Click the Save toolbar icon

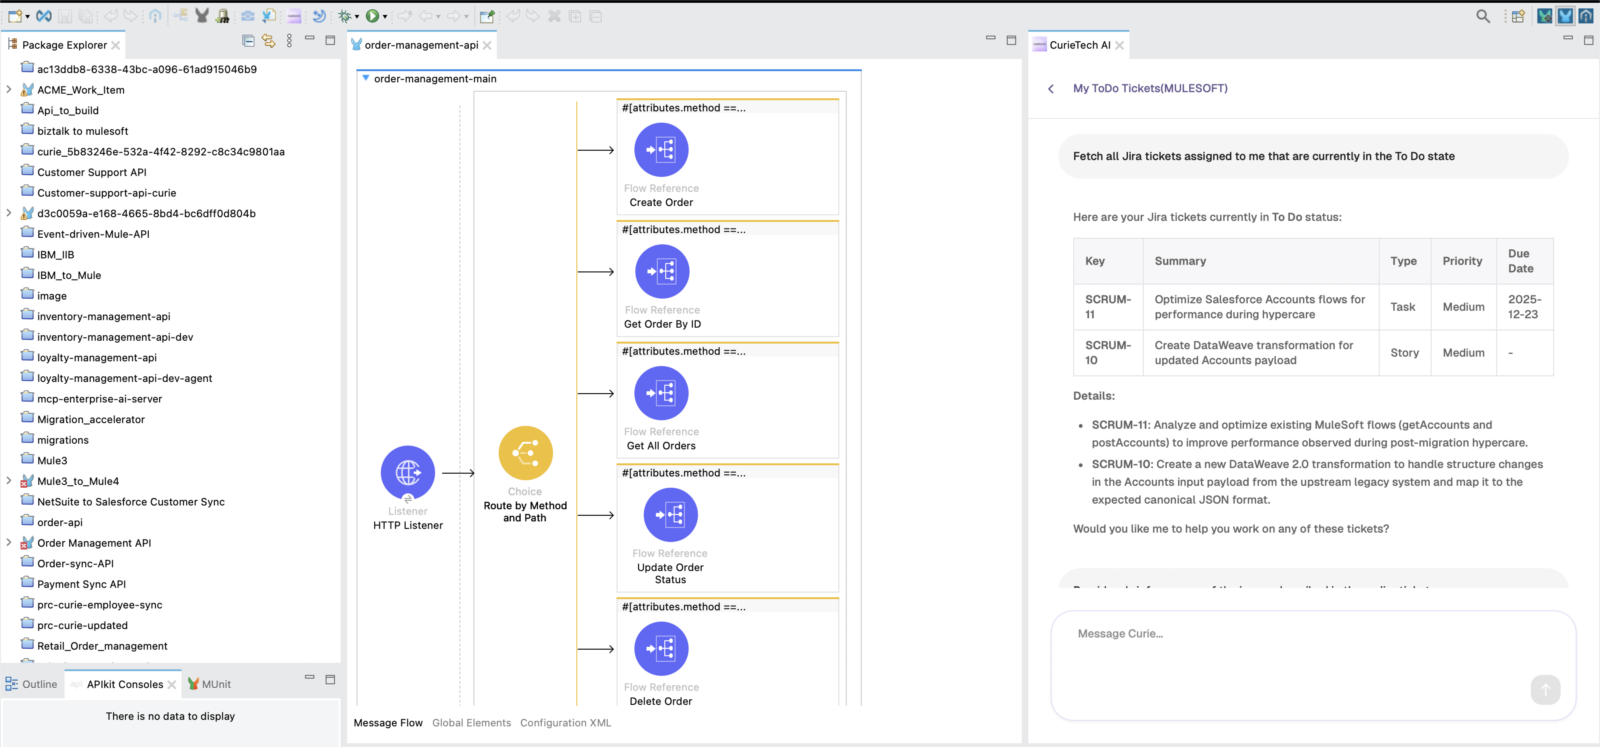66,16
